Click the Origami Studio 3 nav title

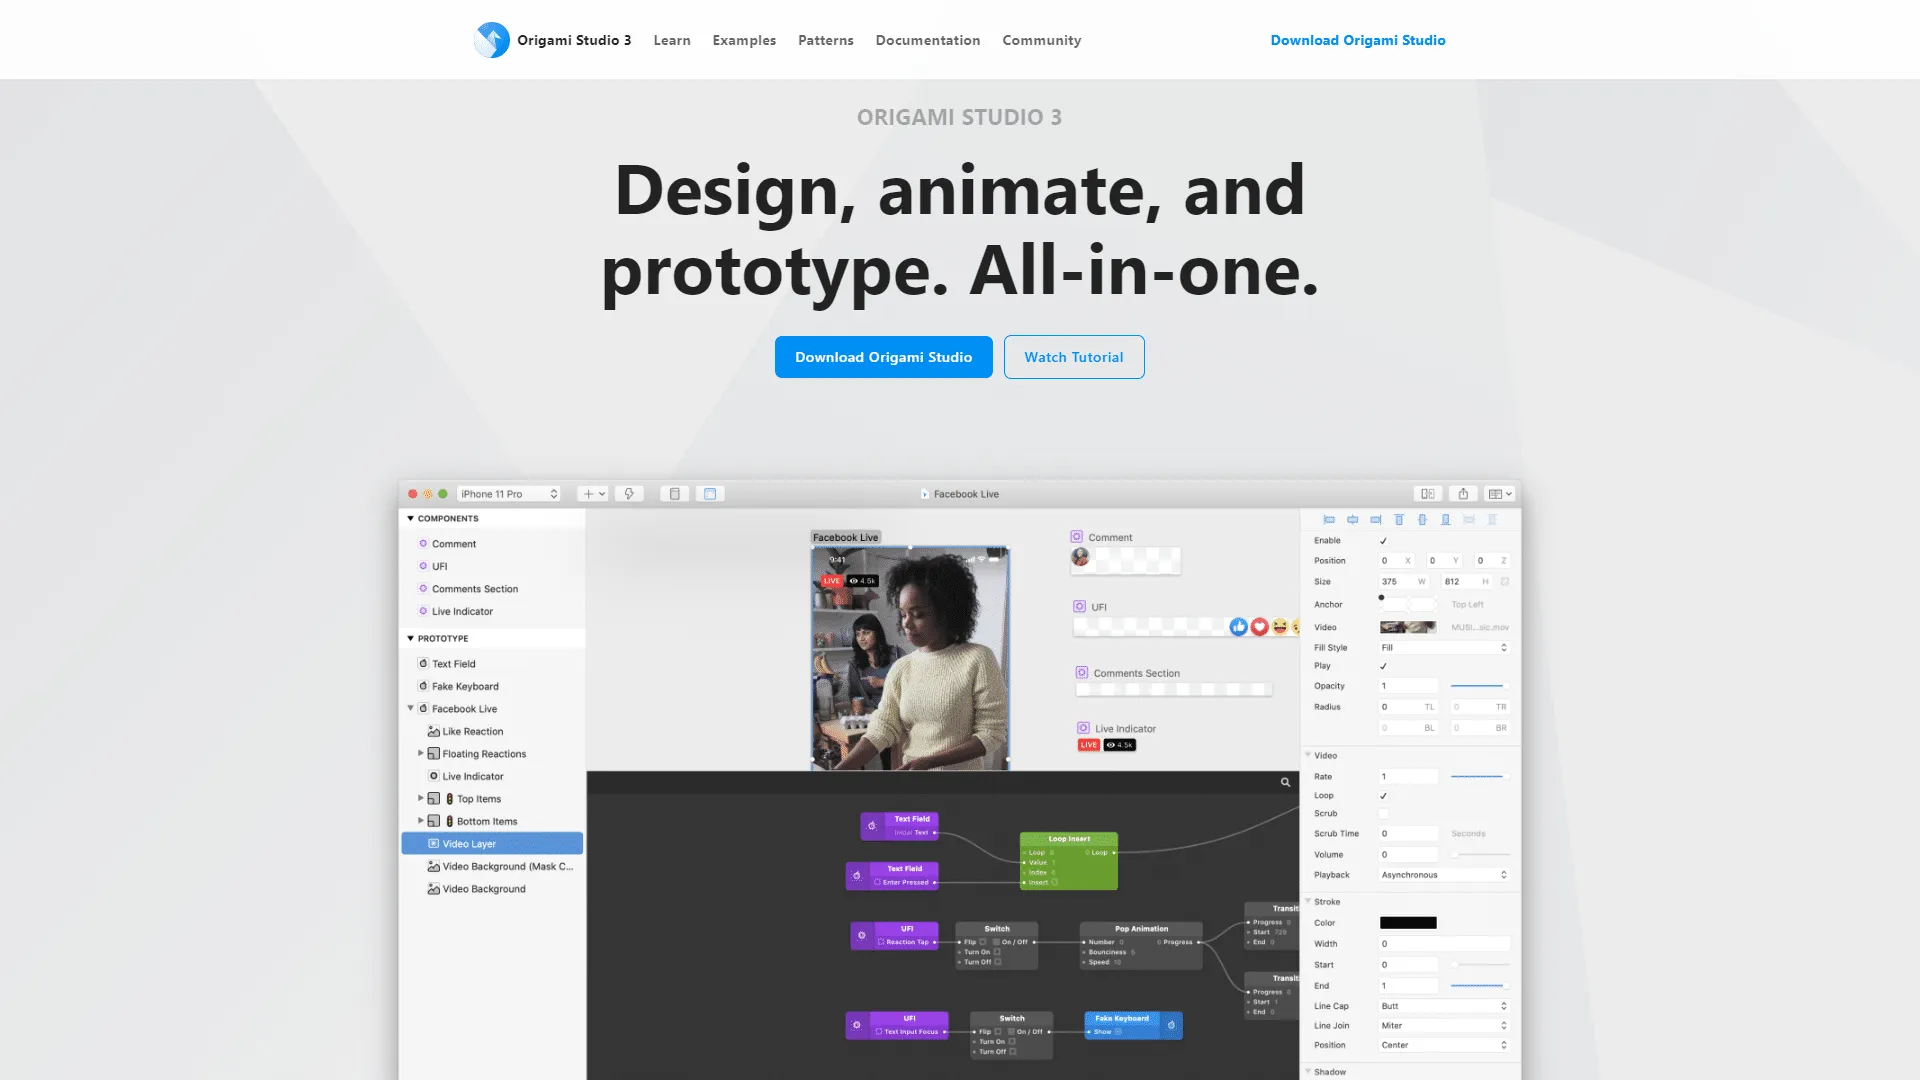click(574, 40)
